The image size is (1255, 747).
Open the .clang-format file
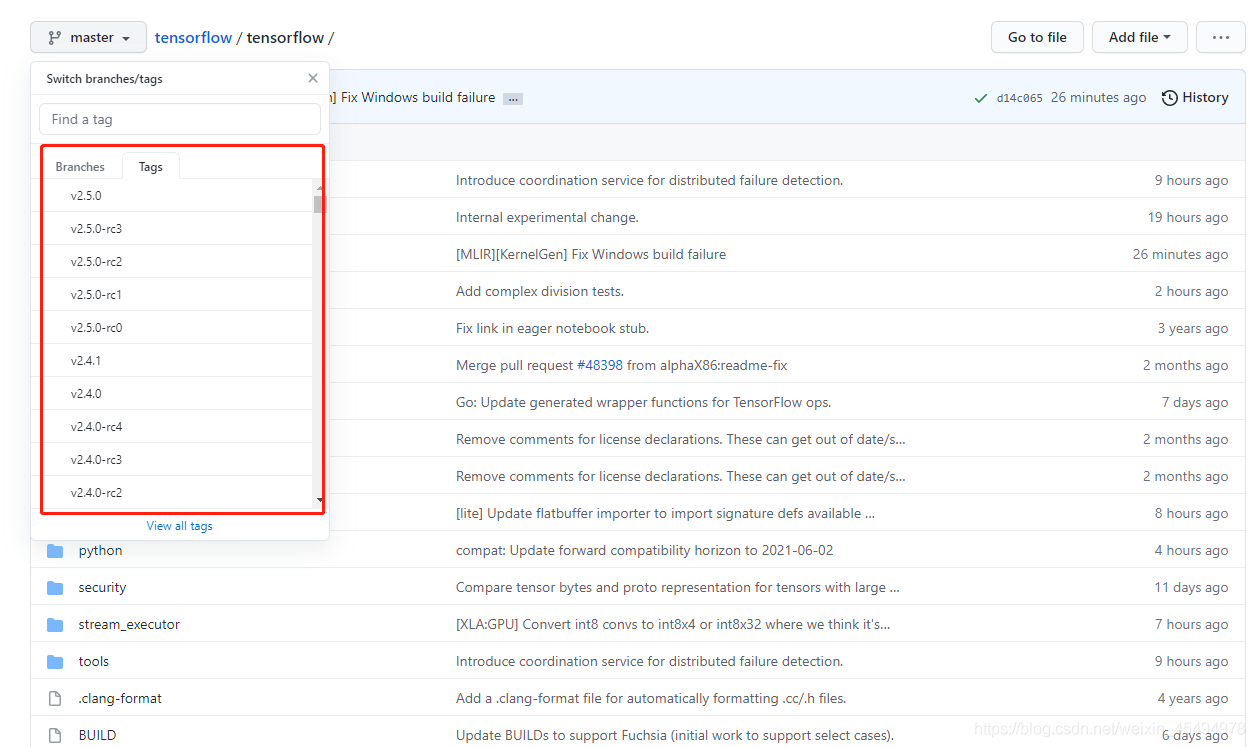coord(120,698)
